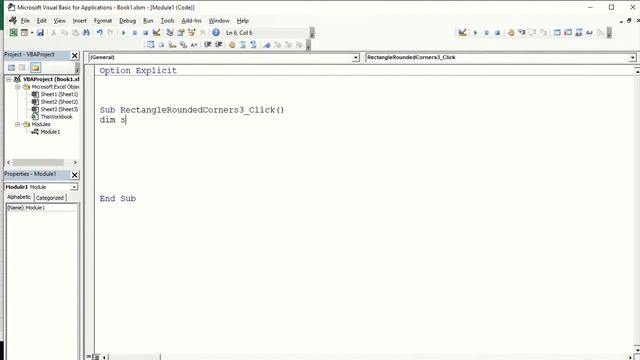
Task: Toggle a bookmark with the flag icon
Action: tap(267, 45)
